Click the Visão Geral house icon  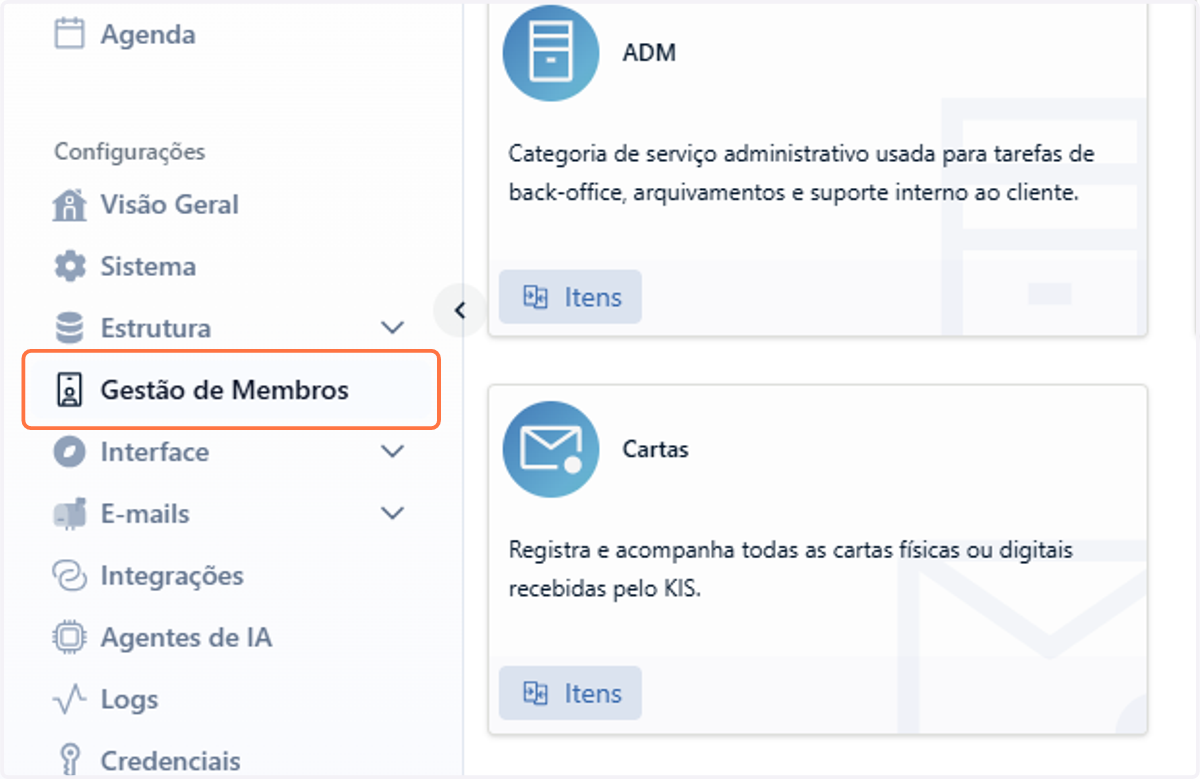point(69,205)
